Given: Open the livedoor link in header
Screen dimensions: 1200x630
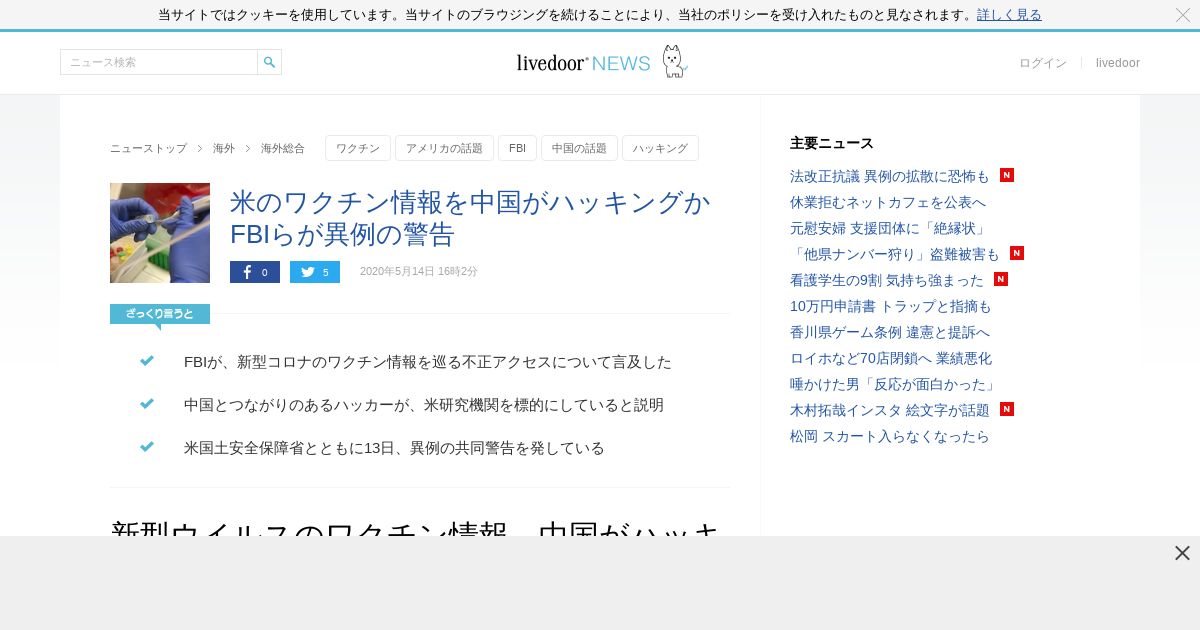Looking at the screenshot, I should tap(1118, 63).
